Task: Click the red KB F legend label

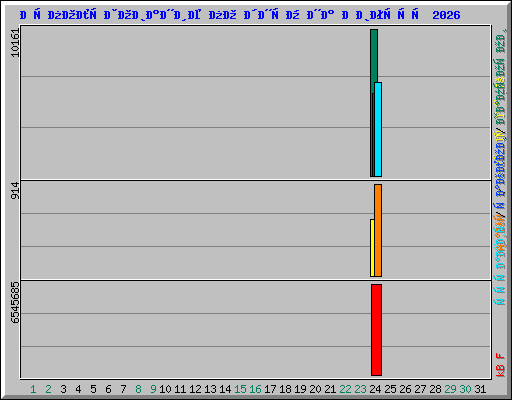Action: pos(500,365)
